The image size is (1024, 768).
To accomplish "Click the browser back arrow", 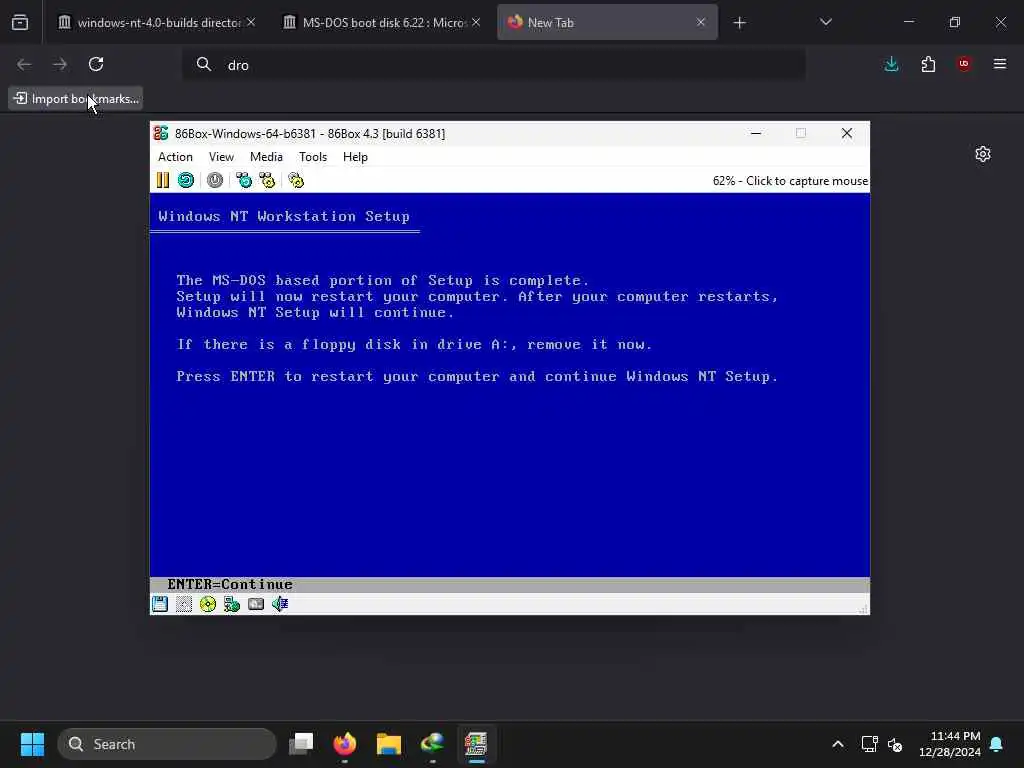I will click(24, 64).
